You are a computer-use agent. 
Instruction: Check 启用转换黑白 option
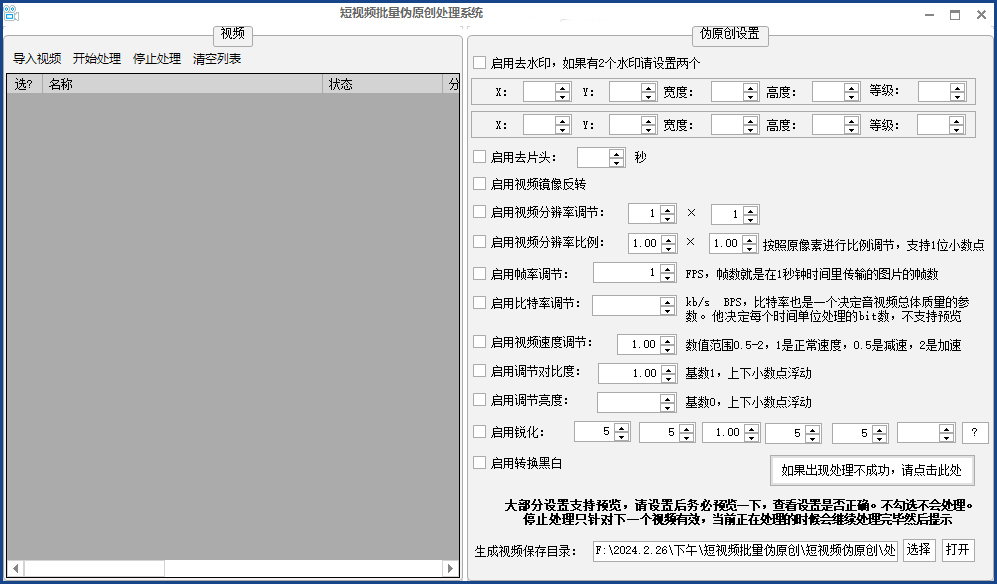[x=479, y=463]
